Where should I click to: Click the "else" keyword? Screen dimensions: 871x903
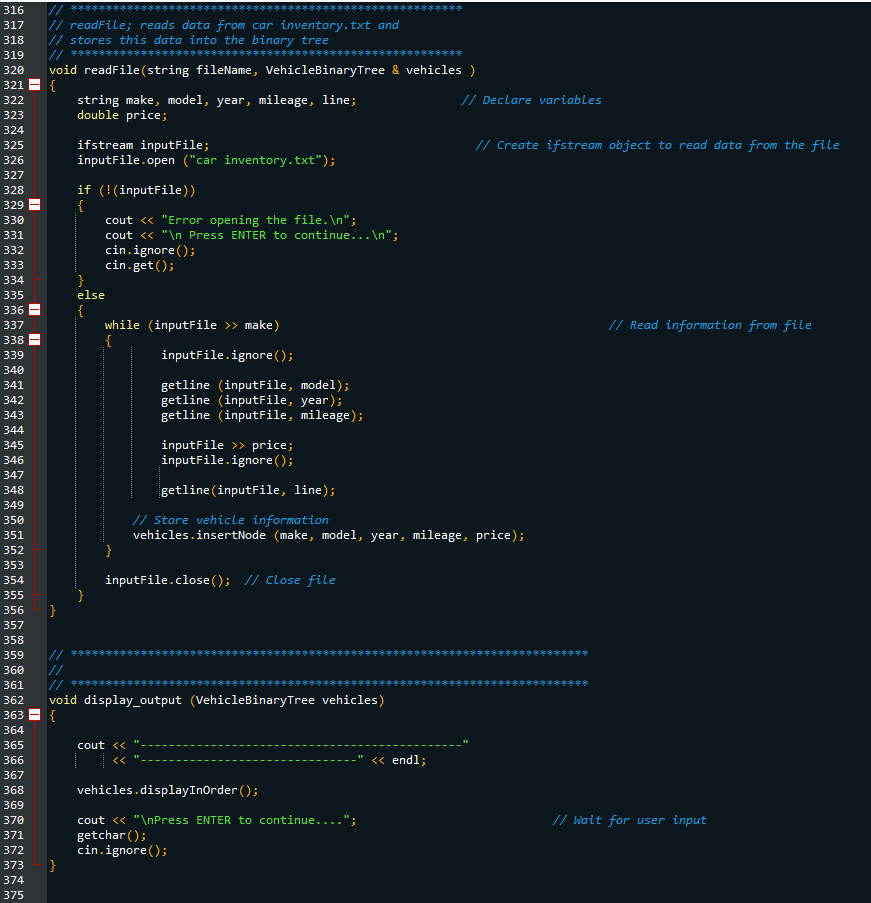[91, 295]
